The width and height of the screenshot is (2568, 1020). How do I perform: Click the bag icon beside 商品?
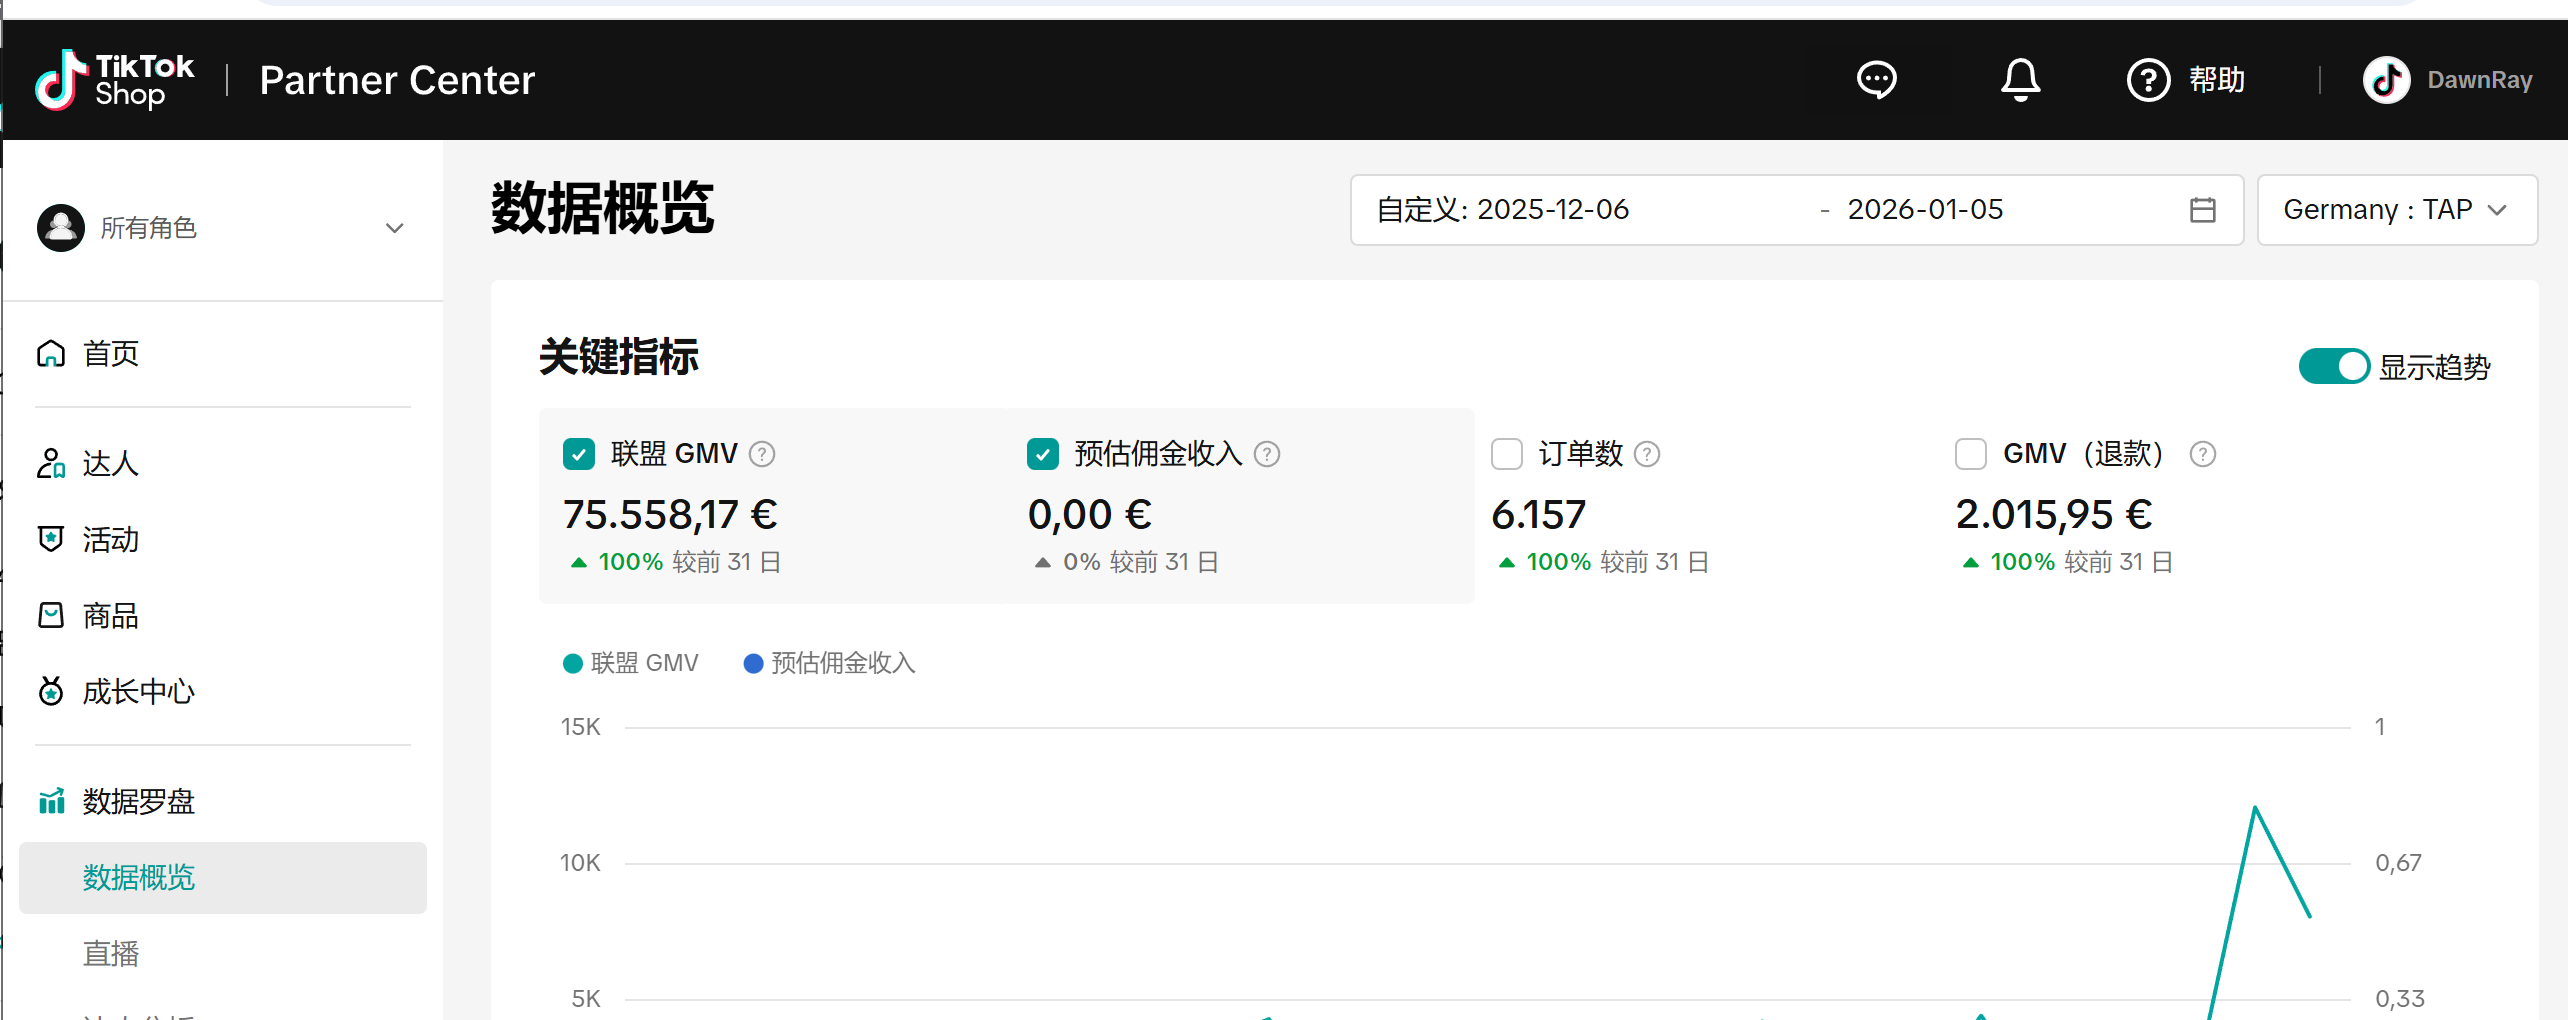click(51, 615)
